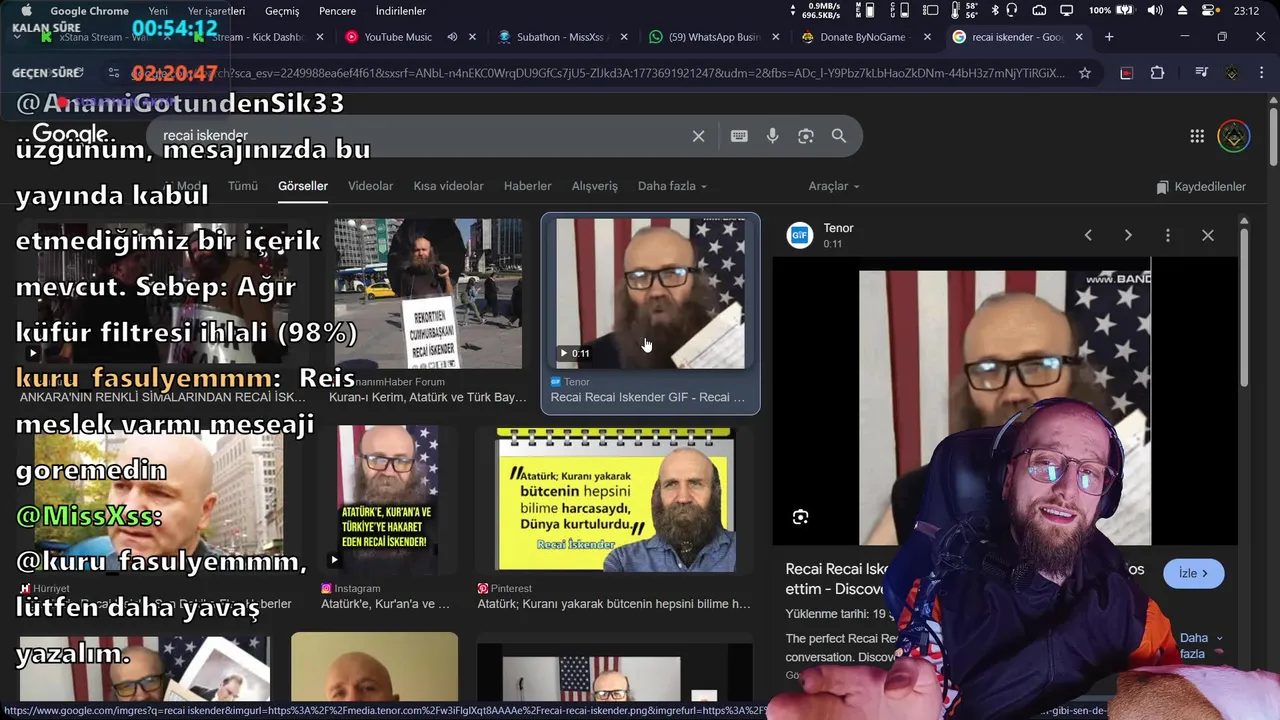The image size is (1280, 720).
Task: Start voice search with the microphone
Action: pyautogui.click(x=772, y=136)
